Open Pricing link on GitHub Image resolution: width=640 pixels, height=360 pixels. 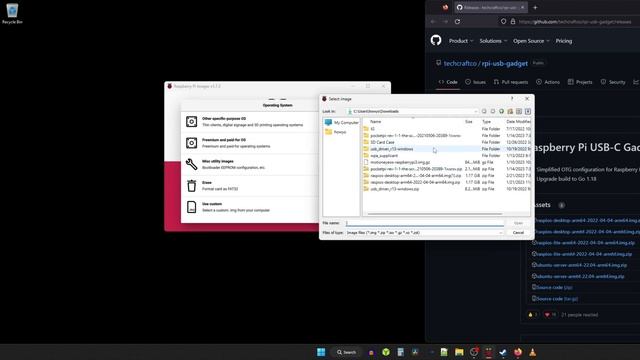pos(564,41)
